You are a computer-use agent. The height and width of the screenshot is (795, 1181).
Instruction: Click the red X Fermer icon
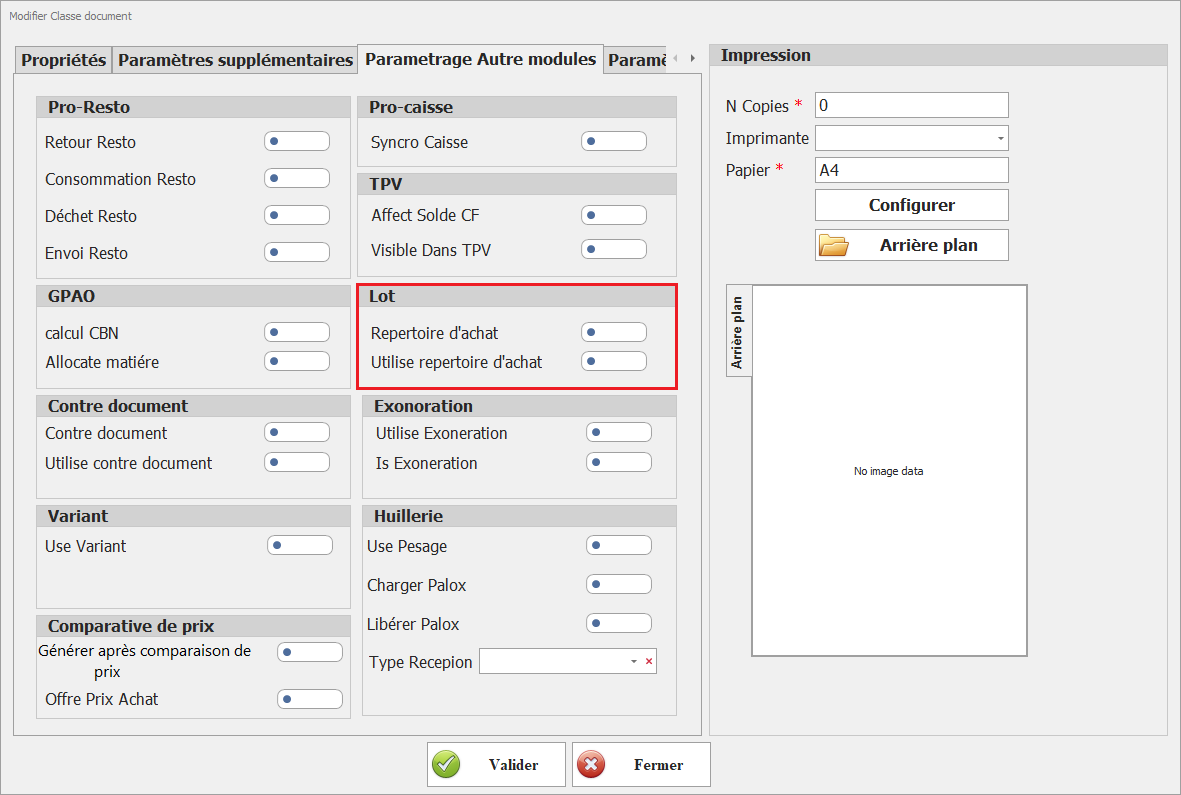coord(591,765)
